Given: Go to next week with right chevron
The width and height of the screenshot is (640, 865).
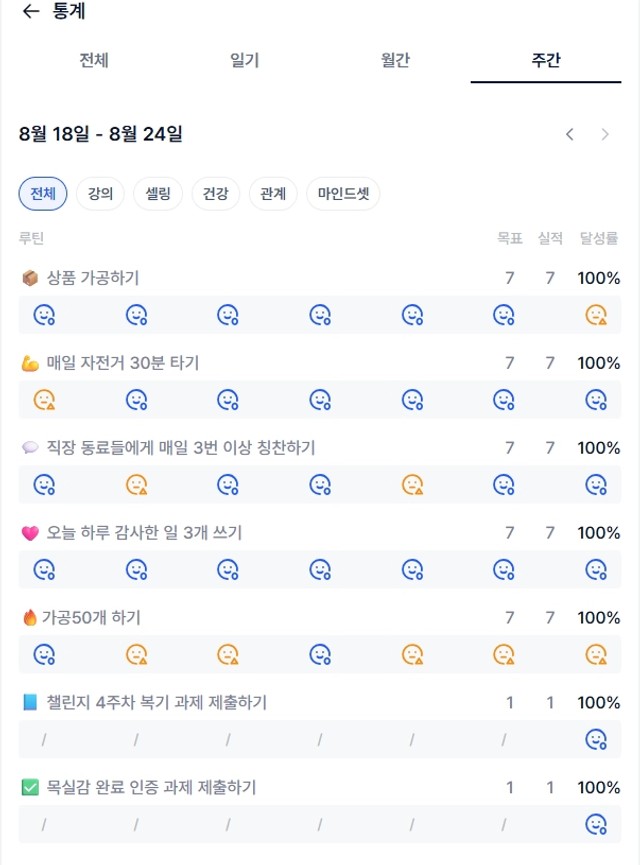Looking at the screenshot, I should point(605,134).
